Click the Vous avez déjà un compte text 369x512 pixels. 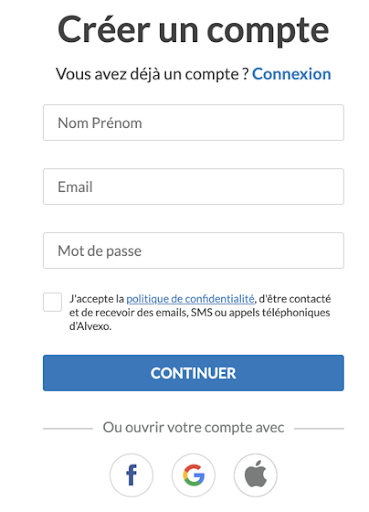152,74
